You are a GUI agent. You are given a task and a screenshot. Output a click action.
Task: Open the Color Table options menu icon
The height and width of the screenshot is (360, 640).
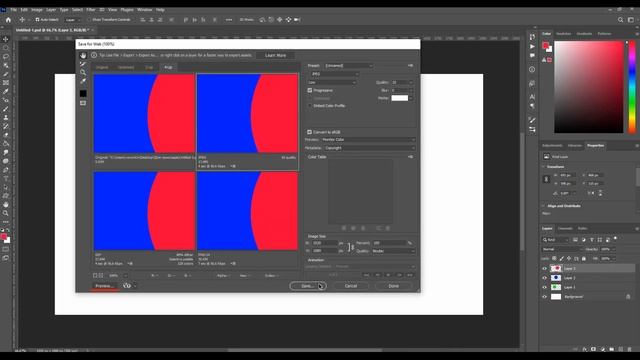click(410, 157)
